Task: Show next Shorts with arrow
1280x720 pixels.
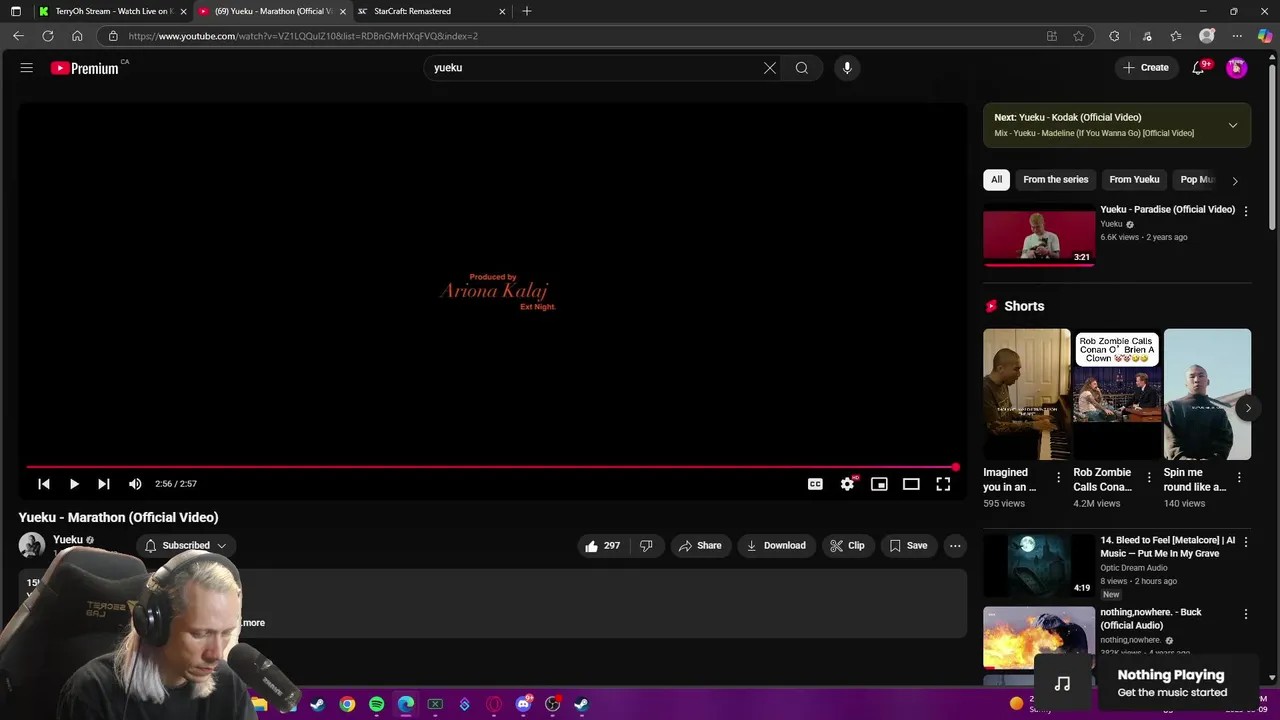Action: pyautogui.click(x=1248, y=408)
